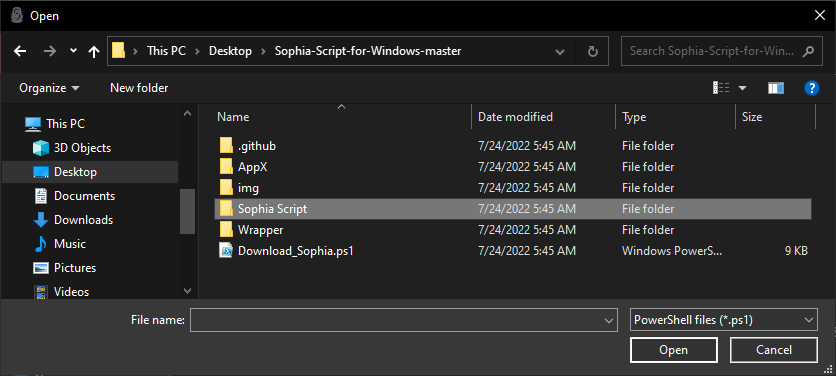
Task: Click the navigation pane scrollbar thumb
Action: (x=187, y=211)
